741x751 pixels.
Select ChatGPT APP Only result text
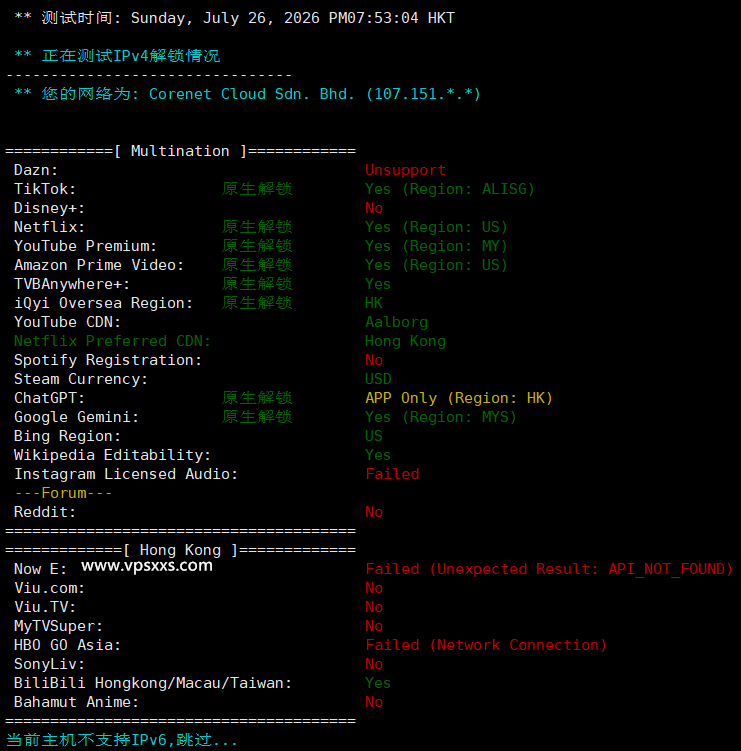pos(458,398)
